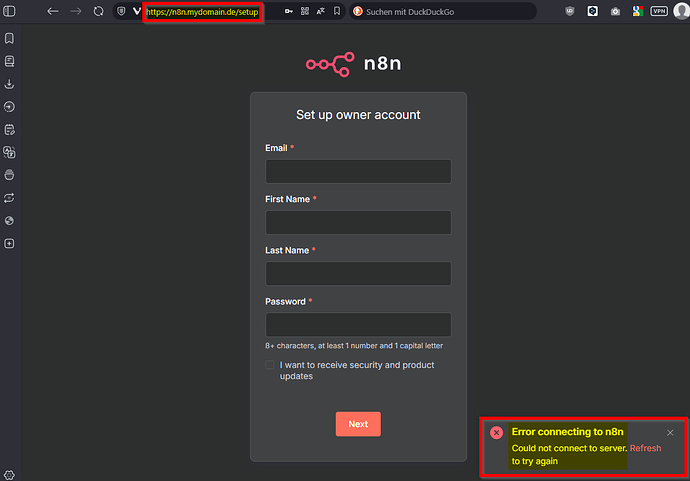This screenshot has height=481, width=690.
Task: Open the Reading List panel
Action: click(9, 61)
